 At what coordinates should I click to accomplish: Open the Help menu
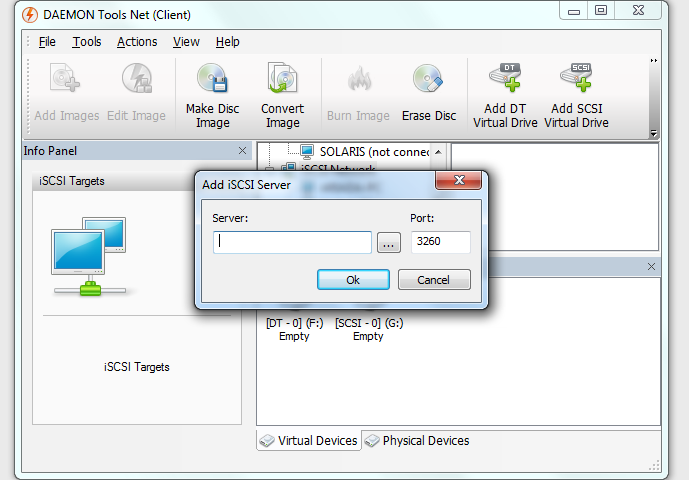(228, 42)
